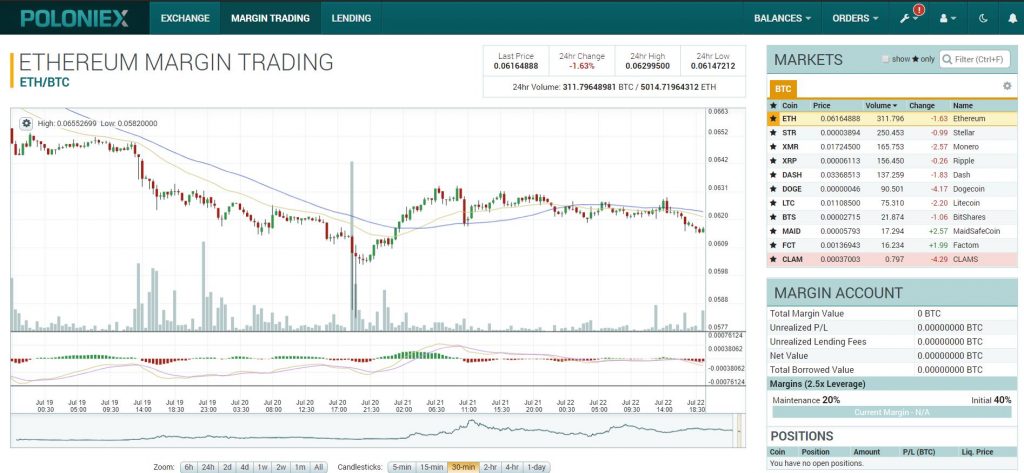Set zoom range to 24h
This screenshot has width=1024, height=473.
point(208,467)
